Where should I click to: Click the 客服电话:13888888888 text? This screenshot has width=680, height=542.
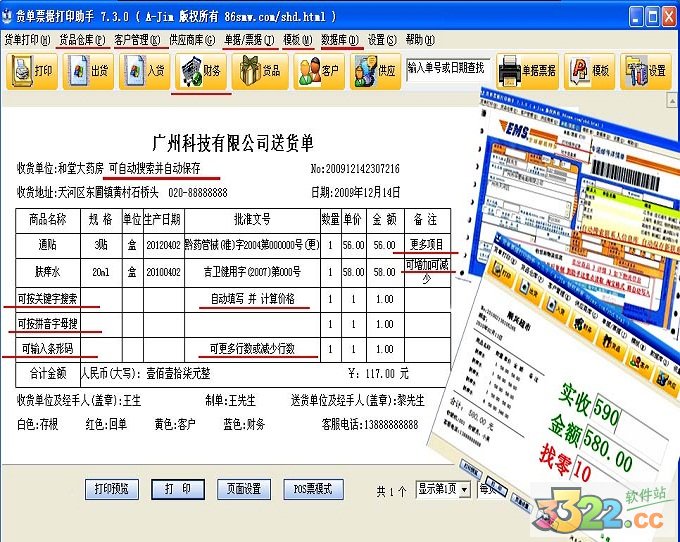[370, 424]
